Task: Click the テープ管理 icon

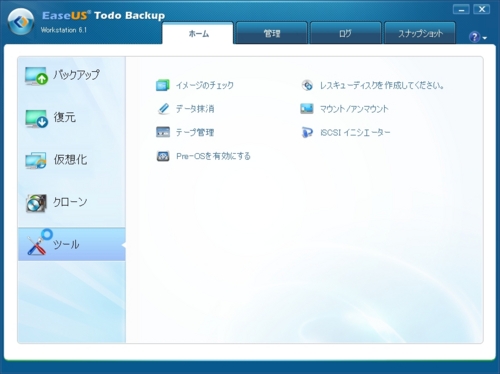Action: (x=163, y=132)
